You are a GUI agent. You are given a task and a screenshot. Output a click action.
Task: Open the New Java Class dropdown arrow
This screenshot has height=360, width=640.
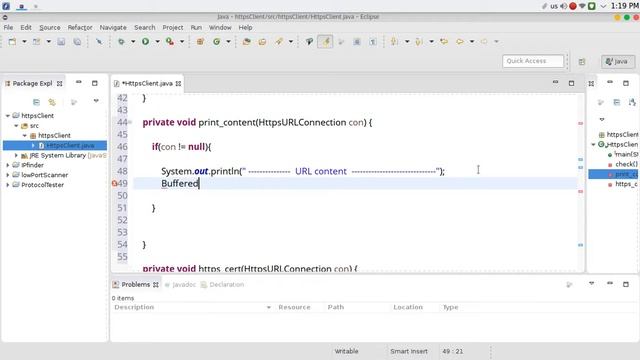coord(228,42)
